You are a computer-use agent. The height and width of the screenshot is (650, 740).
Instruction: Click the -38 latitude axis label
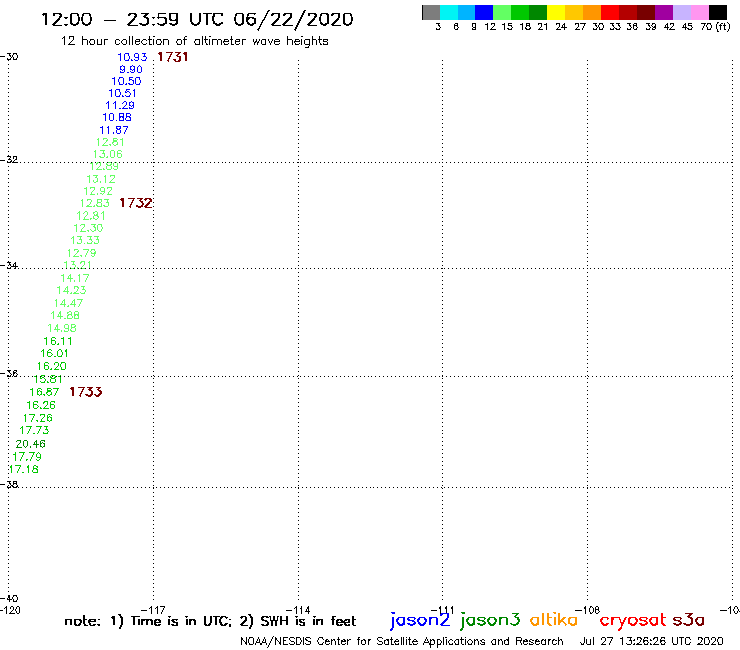[9, 485]
